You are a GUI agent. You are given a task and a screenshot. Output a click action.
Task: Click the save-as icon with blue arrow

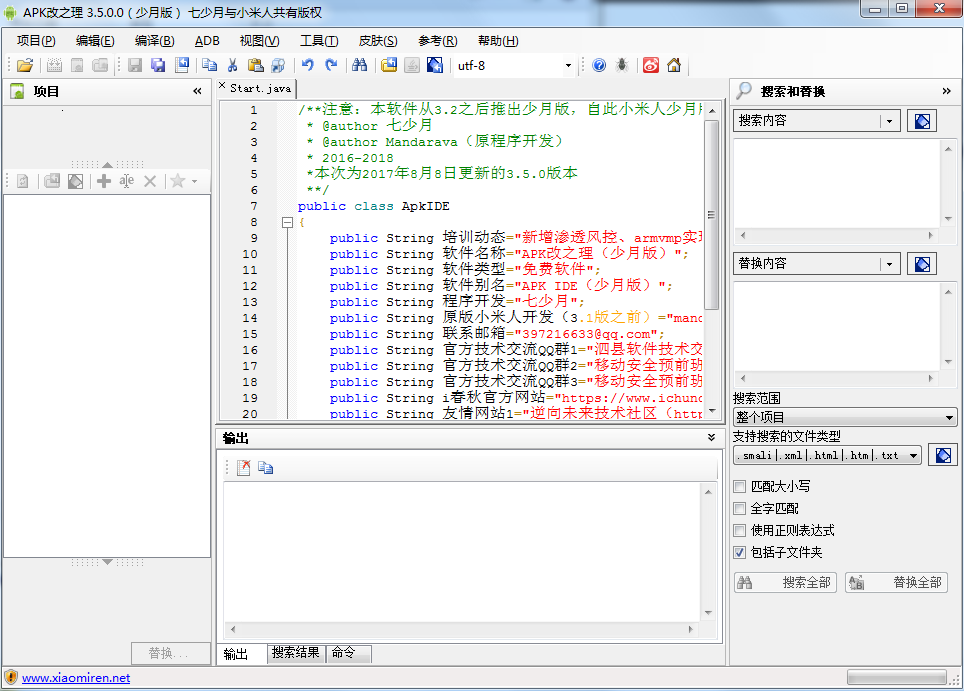182,65
